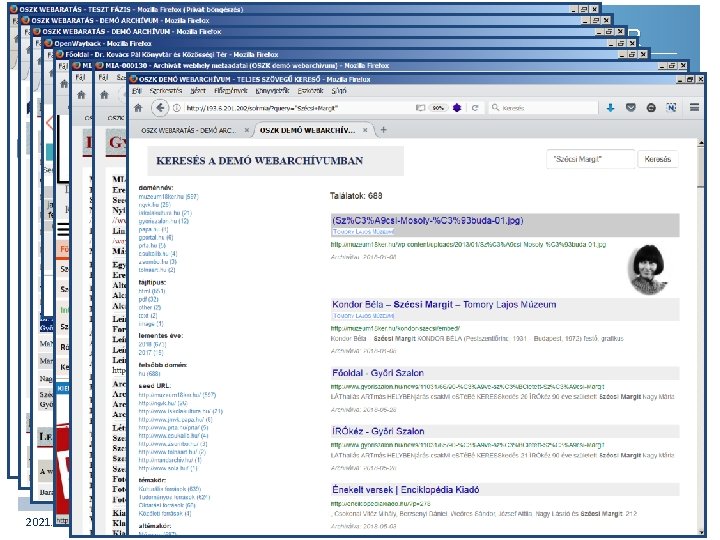Close the OSZK DEMÓ WEBARCHÍV... tab
Viewport: 720px width, 540px height.
tap(365, 130)
